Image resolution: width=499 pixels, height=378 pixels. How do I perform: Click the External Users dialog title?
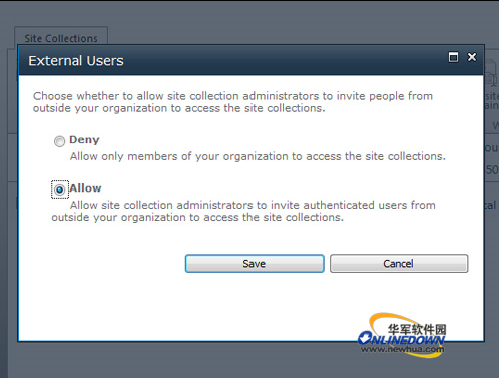pyautogui.click(x=76, y=61)
